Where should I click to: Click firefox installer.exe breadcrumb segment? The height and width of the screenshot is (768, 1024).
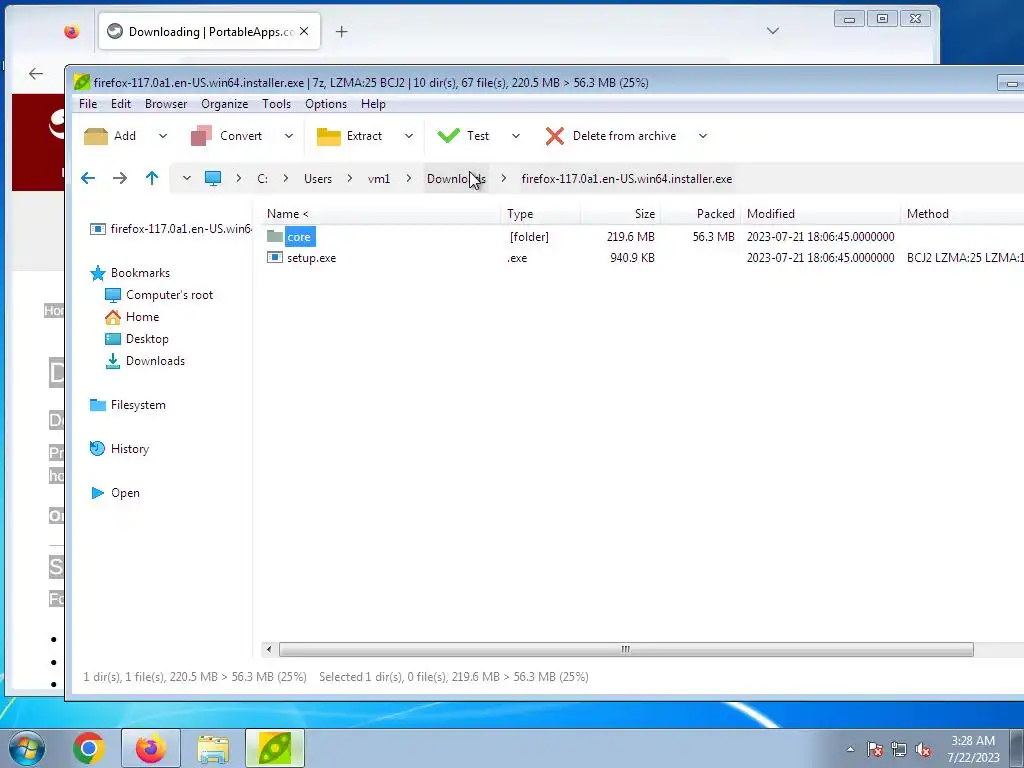coord(627,178)
